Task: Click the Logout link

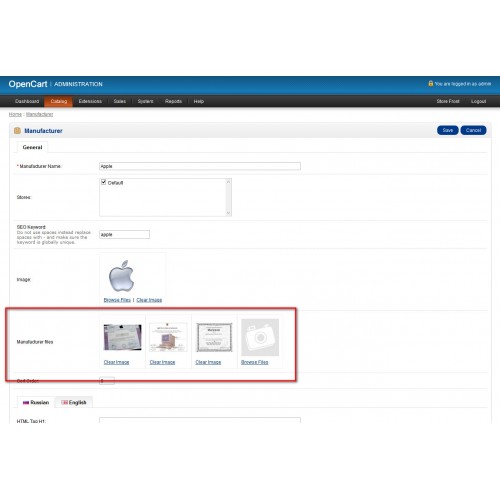Action: [478, 101]
